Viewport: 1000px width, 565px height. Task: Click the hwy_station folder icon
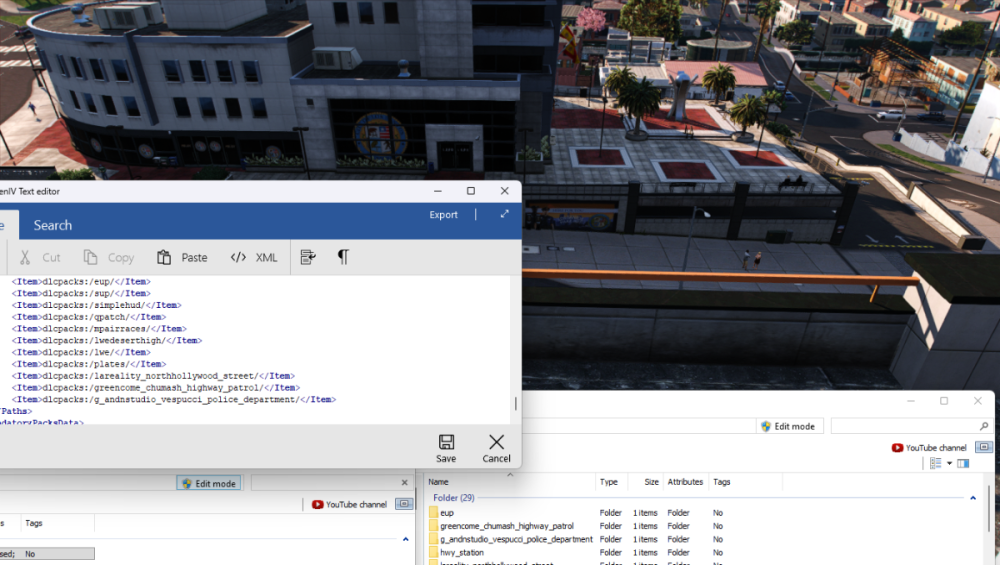434,553
